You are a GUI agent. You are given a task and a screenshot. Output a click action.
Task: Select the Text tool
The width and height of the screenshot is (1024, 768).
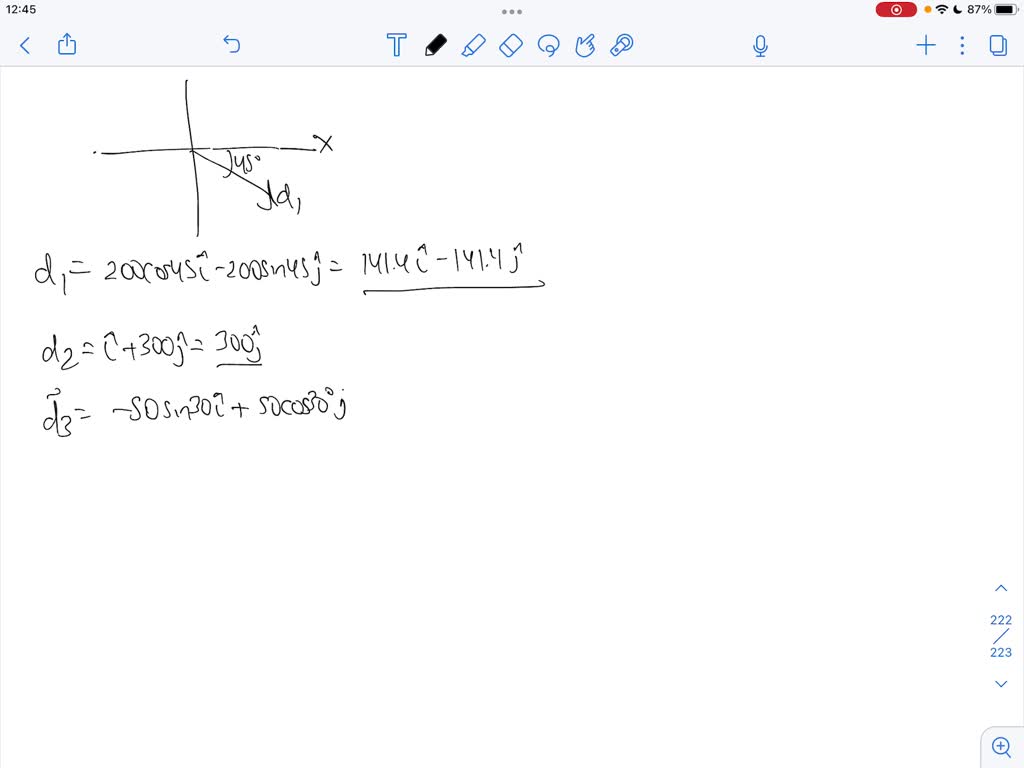pyautogui.click(x=396, y=45)
